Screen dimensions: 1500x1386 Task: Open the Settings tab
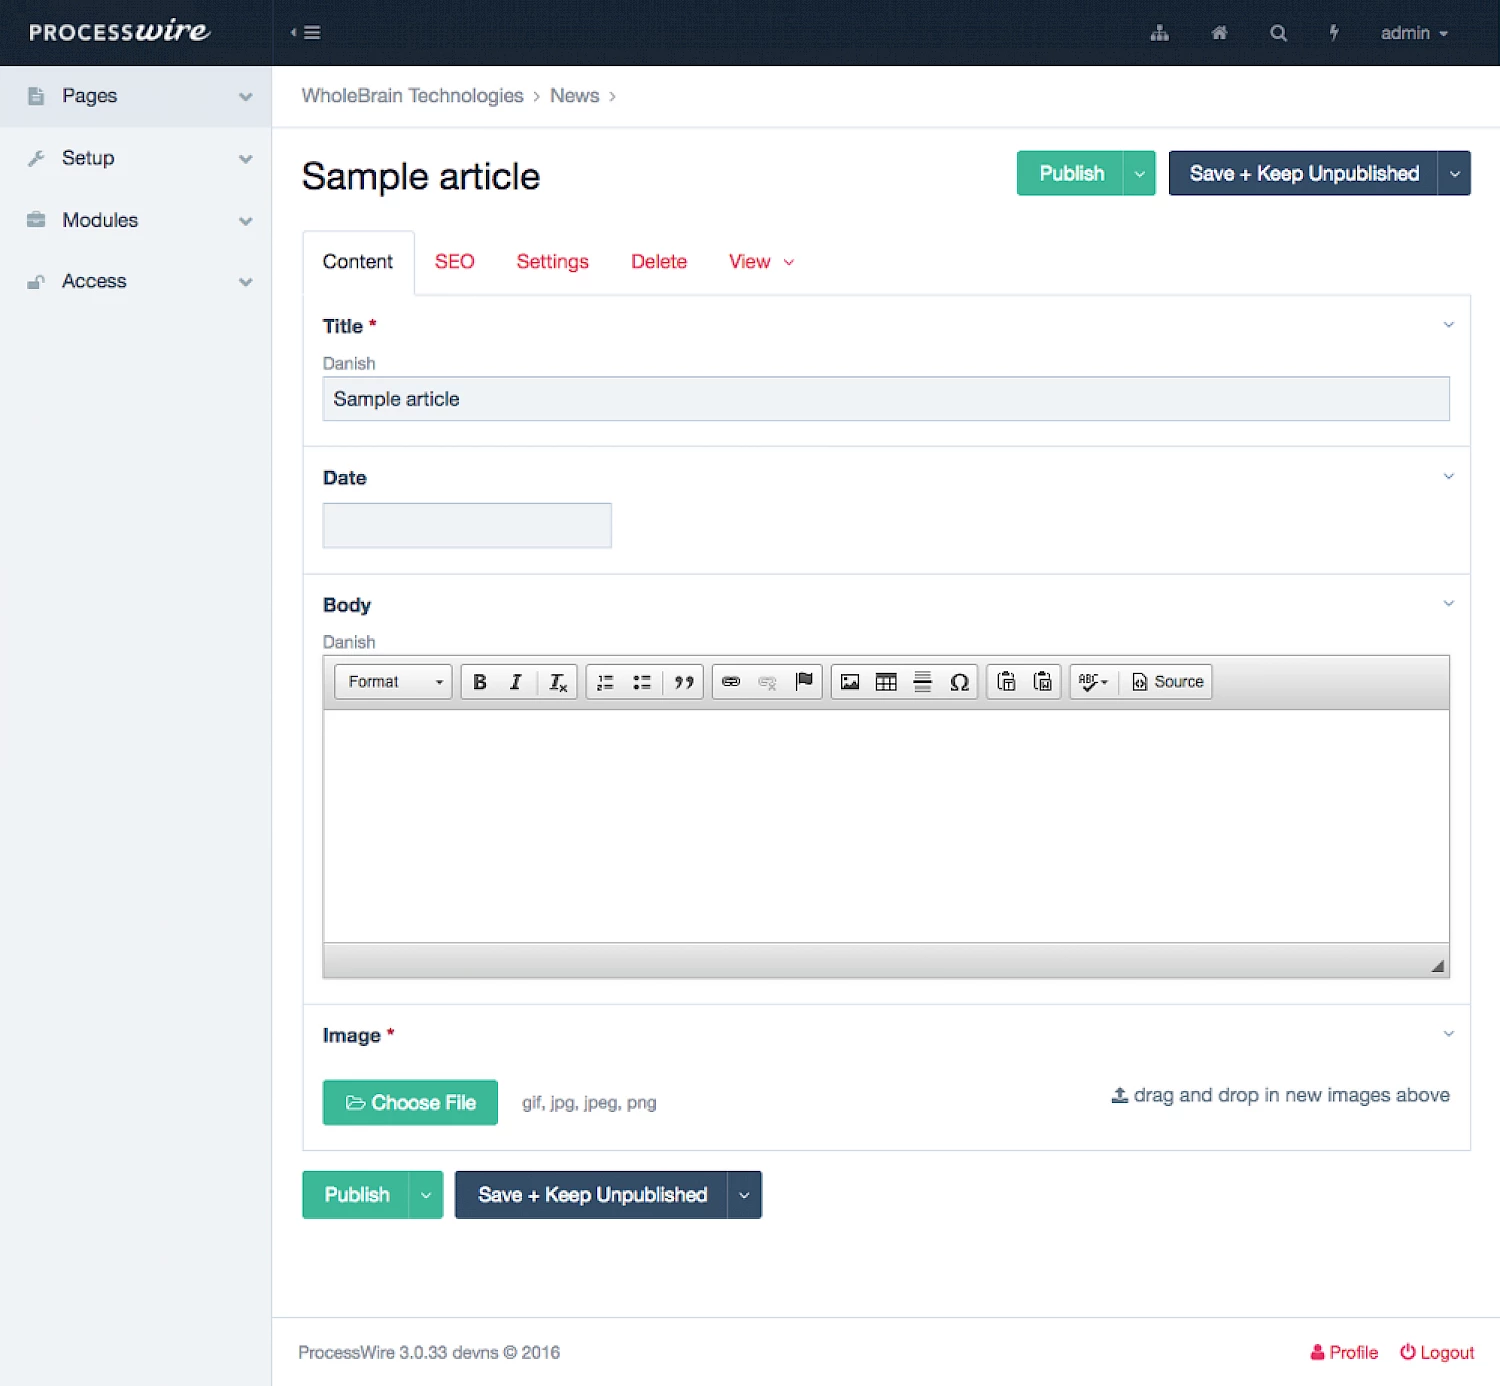click(x=552, y=262)
